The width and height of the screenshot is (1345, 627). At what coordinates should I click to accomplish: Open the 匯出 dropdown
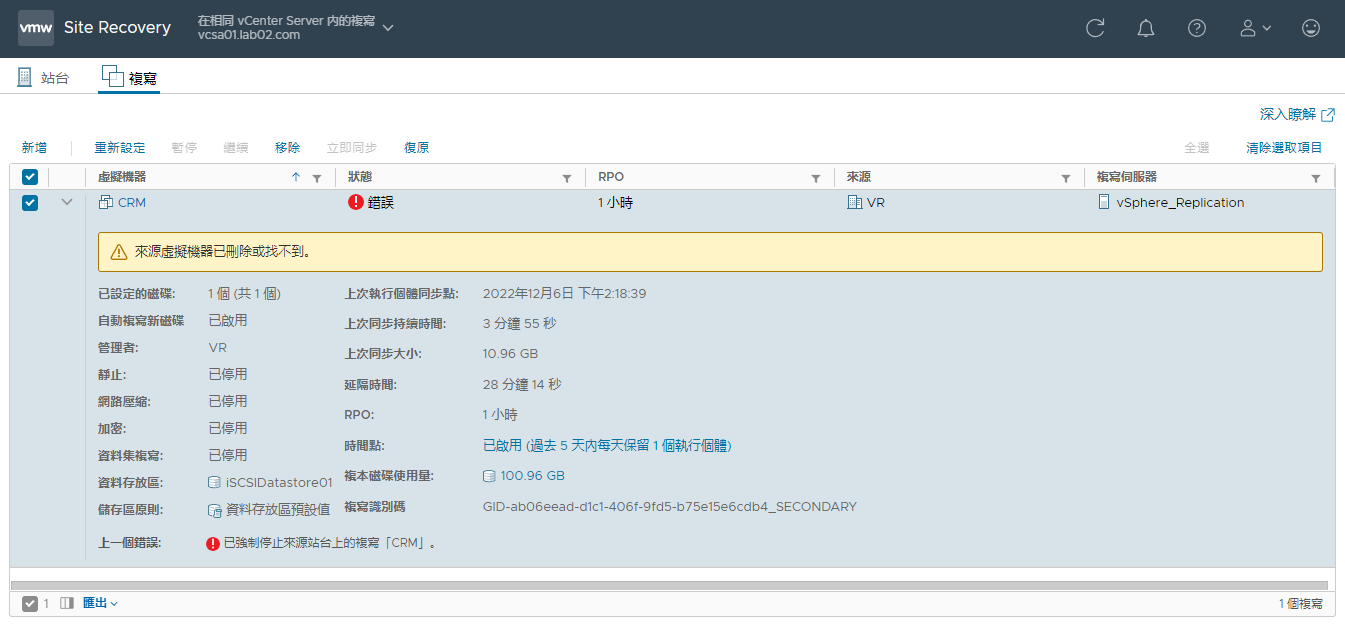pyautogui.click(x=100, y=604)
